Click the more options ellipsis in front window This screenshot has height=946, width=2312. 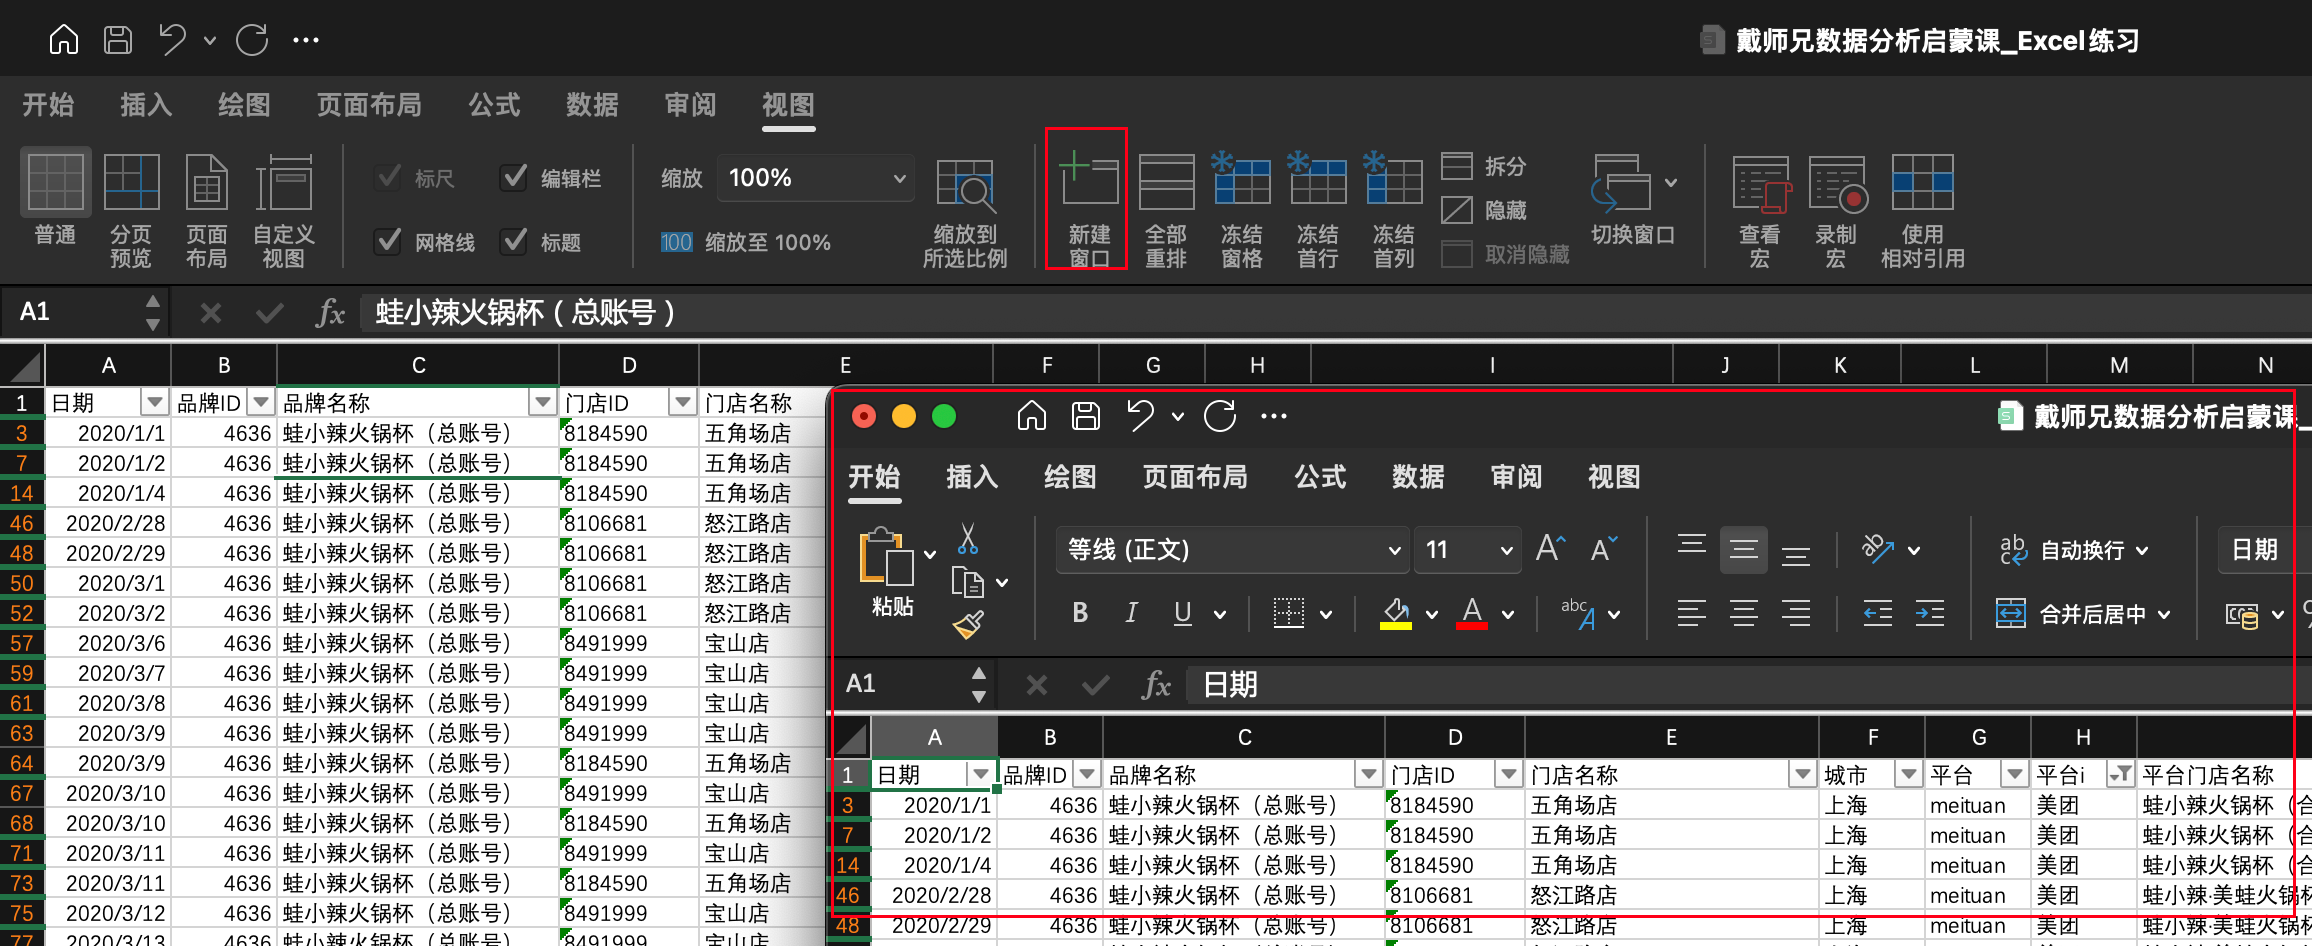tap(1274, 416)
